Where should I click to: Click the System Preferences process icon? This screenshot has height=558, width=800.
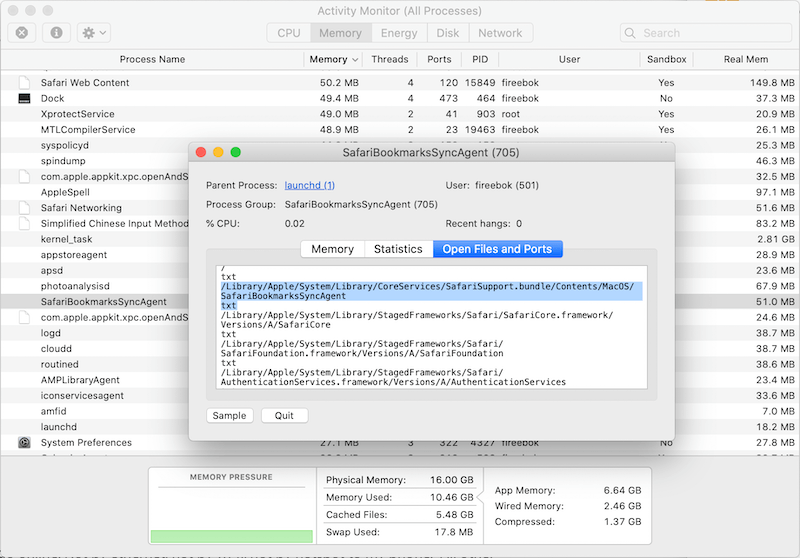[x=24, y=442]
